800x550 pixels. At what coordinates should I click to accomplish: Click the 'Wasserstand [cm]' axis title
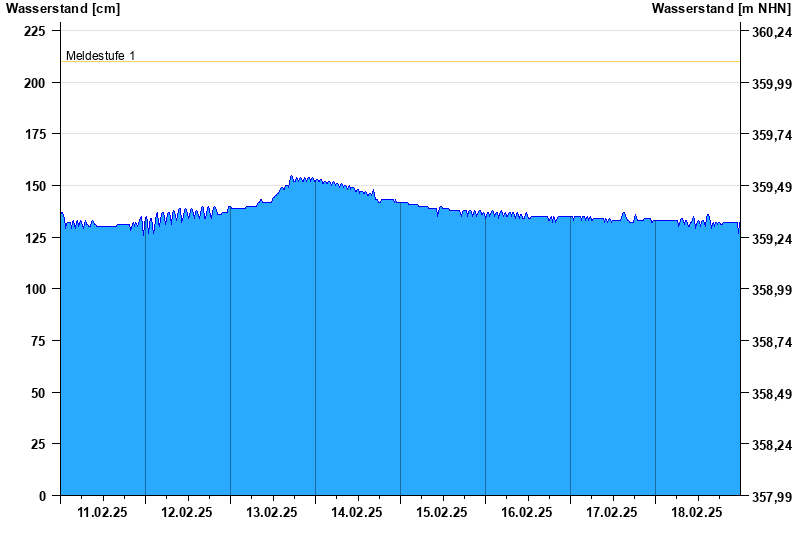coord(63,8)
